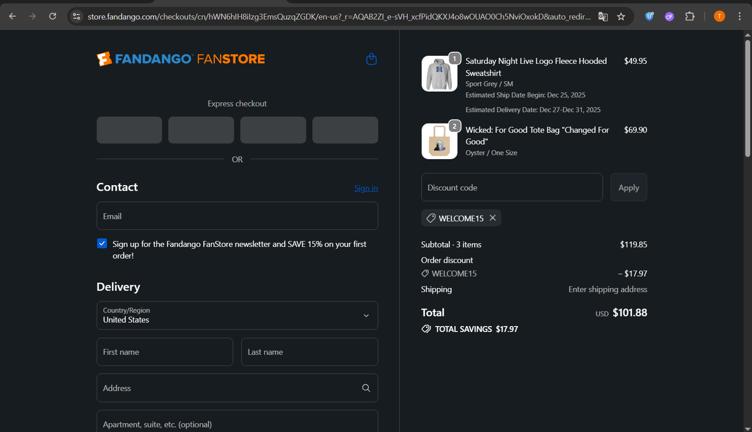Open the blue shield extension icon

coord(649,17)
